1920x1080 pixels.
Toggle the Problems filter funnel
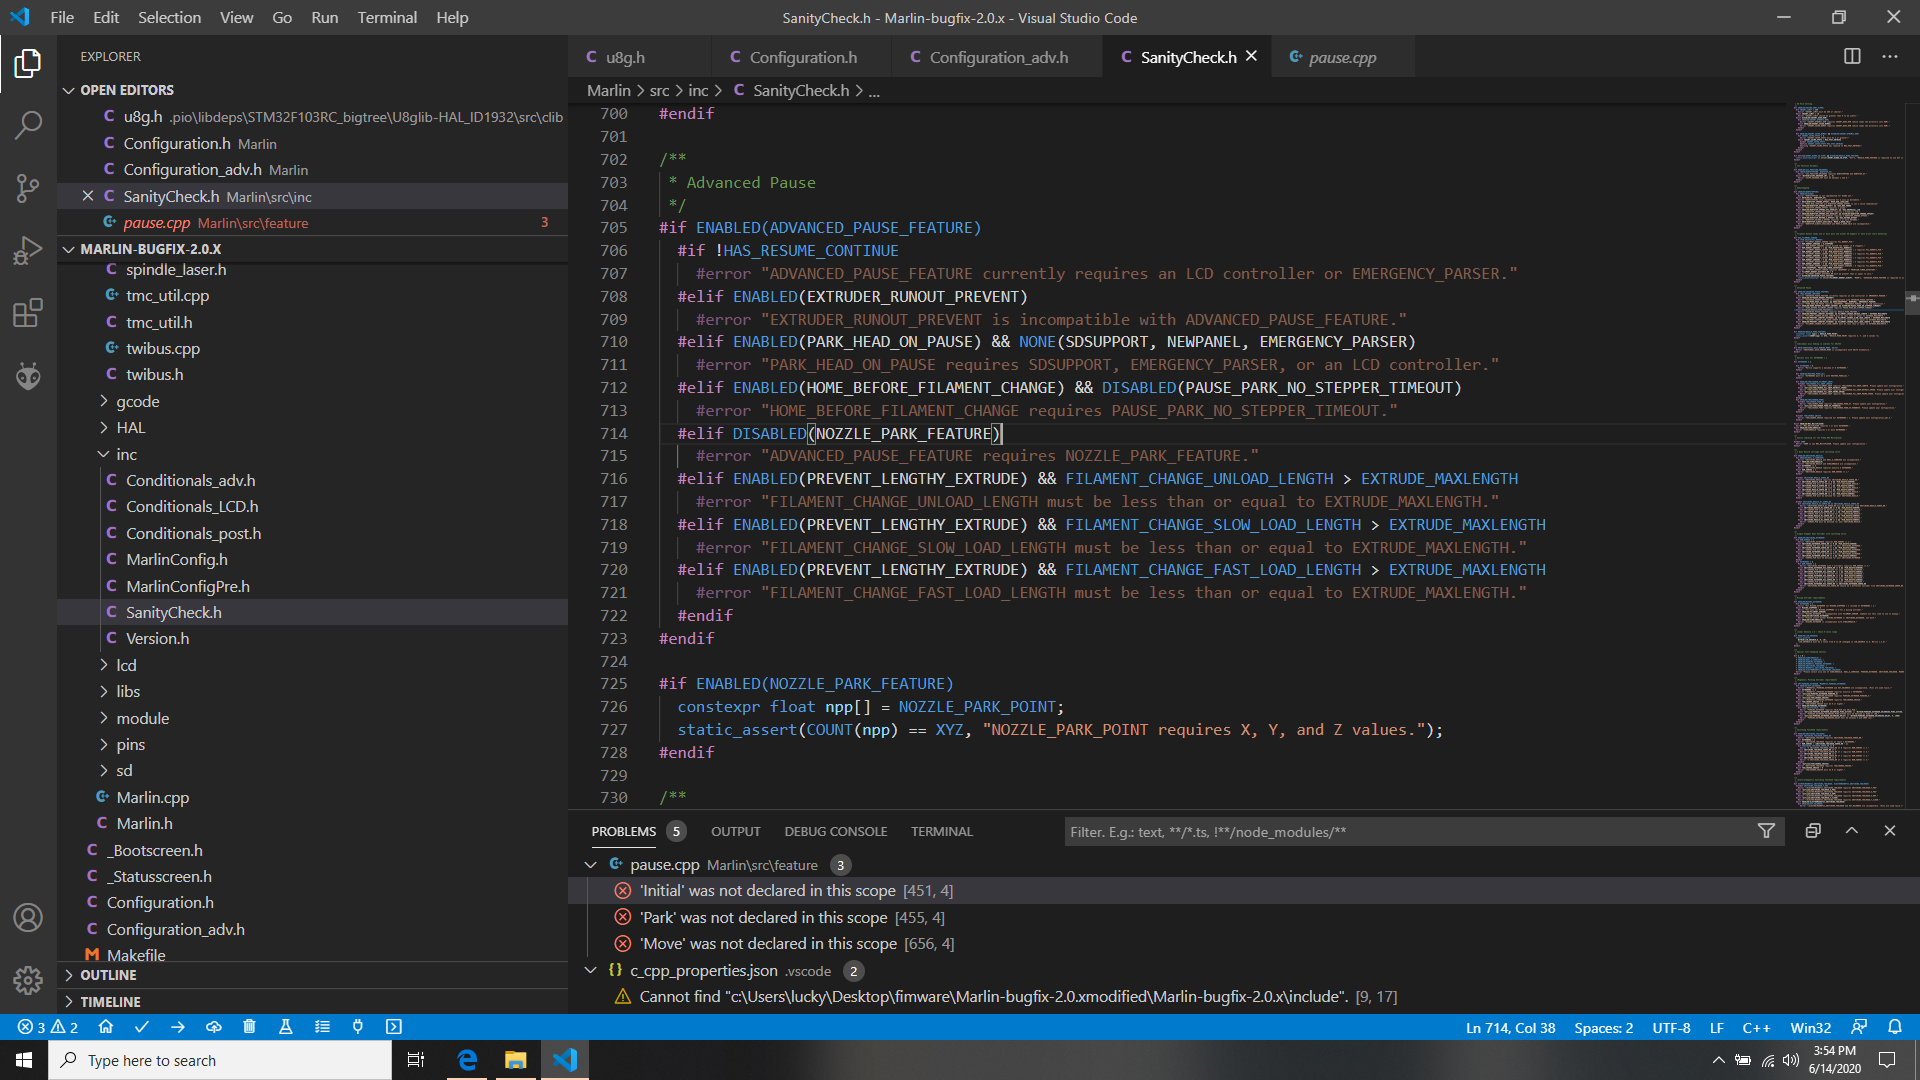1767,831
